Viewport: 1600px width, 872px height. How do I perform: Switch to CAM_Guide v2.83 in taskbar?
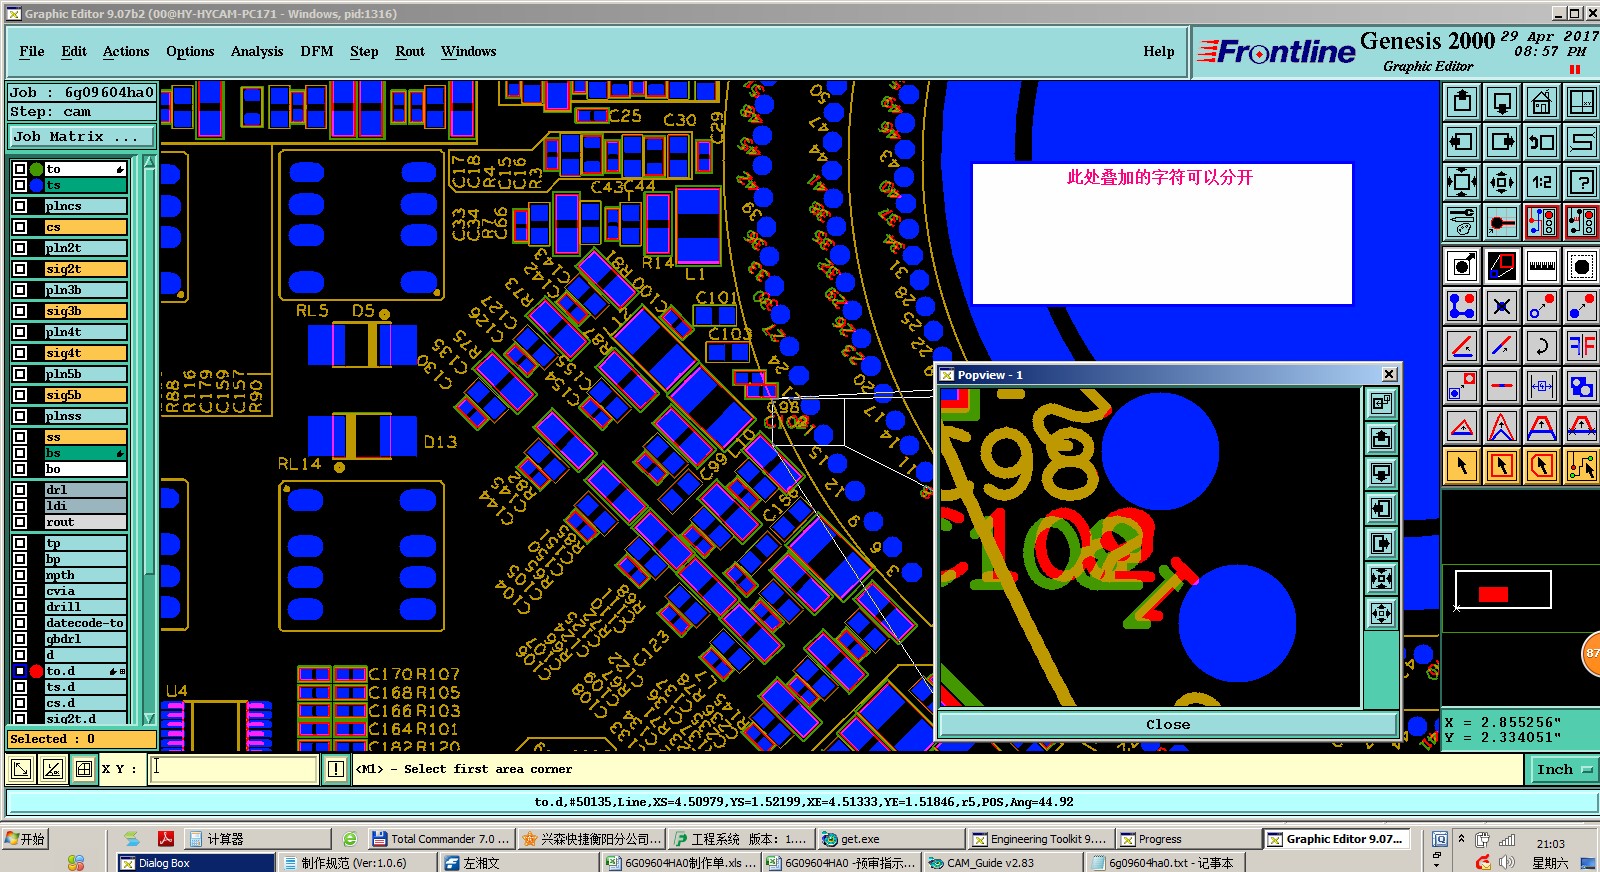click(1004, 862)
